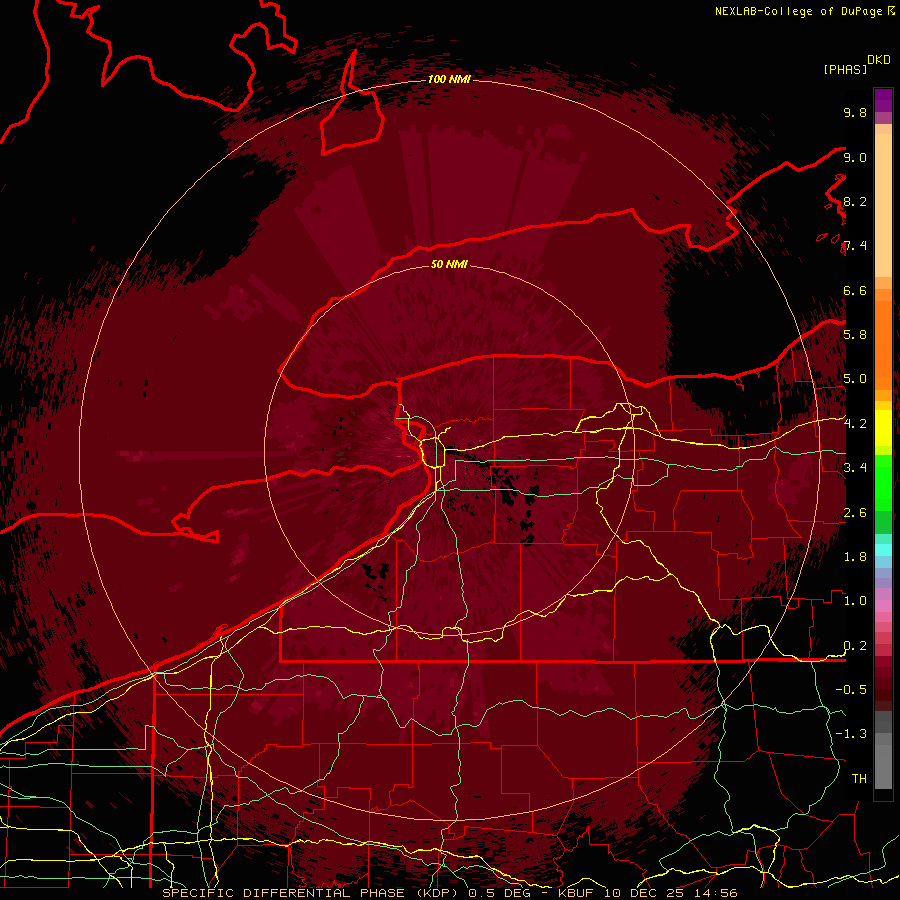Image resolution: width=900 pixels, height=900 pixels.
Task: Click the -1.3 scale value
Action: tap(851, 734)
